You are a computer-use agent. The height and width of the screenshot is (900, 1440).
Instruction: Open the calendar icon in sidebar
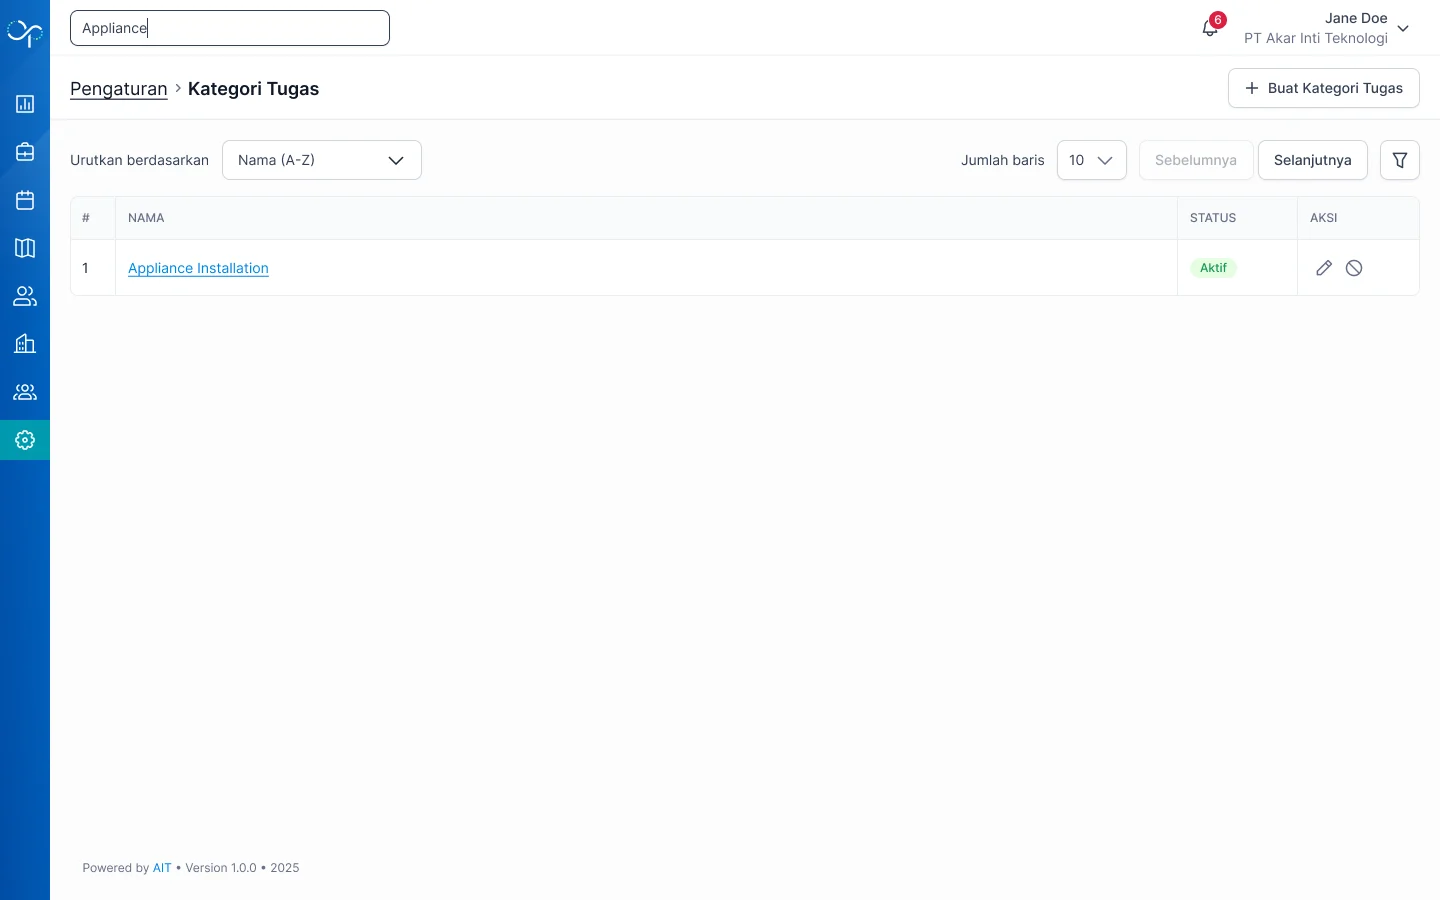[x=25, y=200]
